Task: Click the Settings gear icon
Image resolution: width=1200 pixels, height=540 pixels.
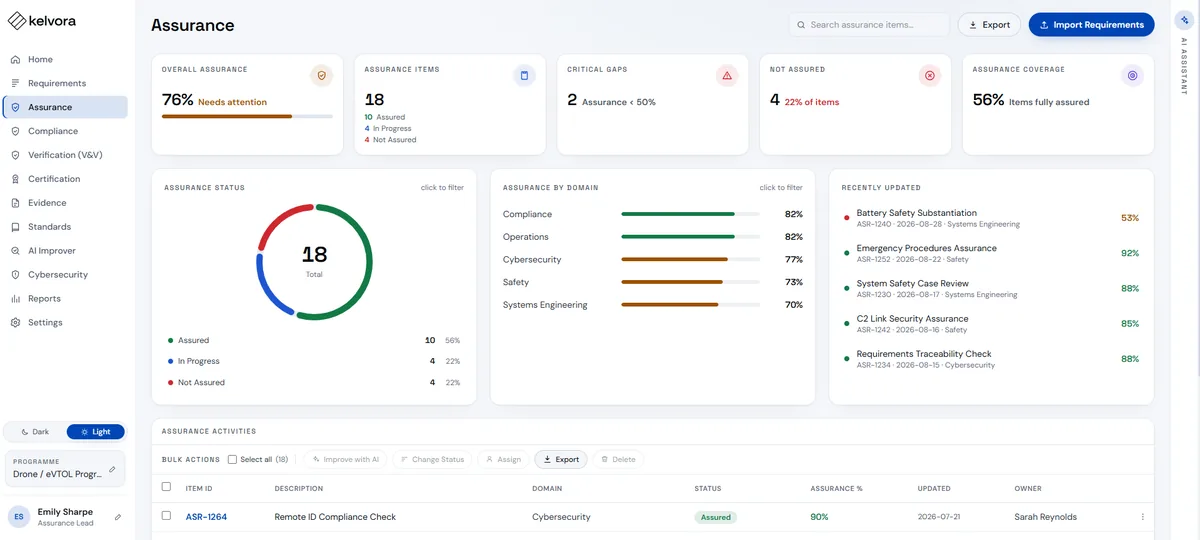Action: 15,323
